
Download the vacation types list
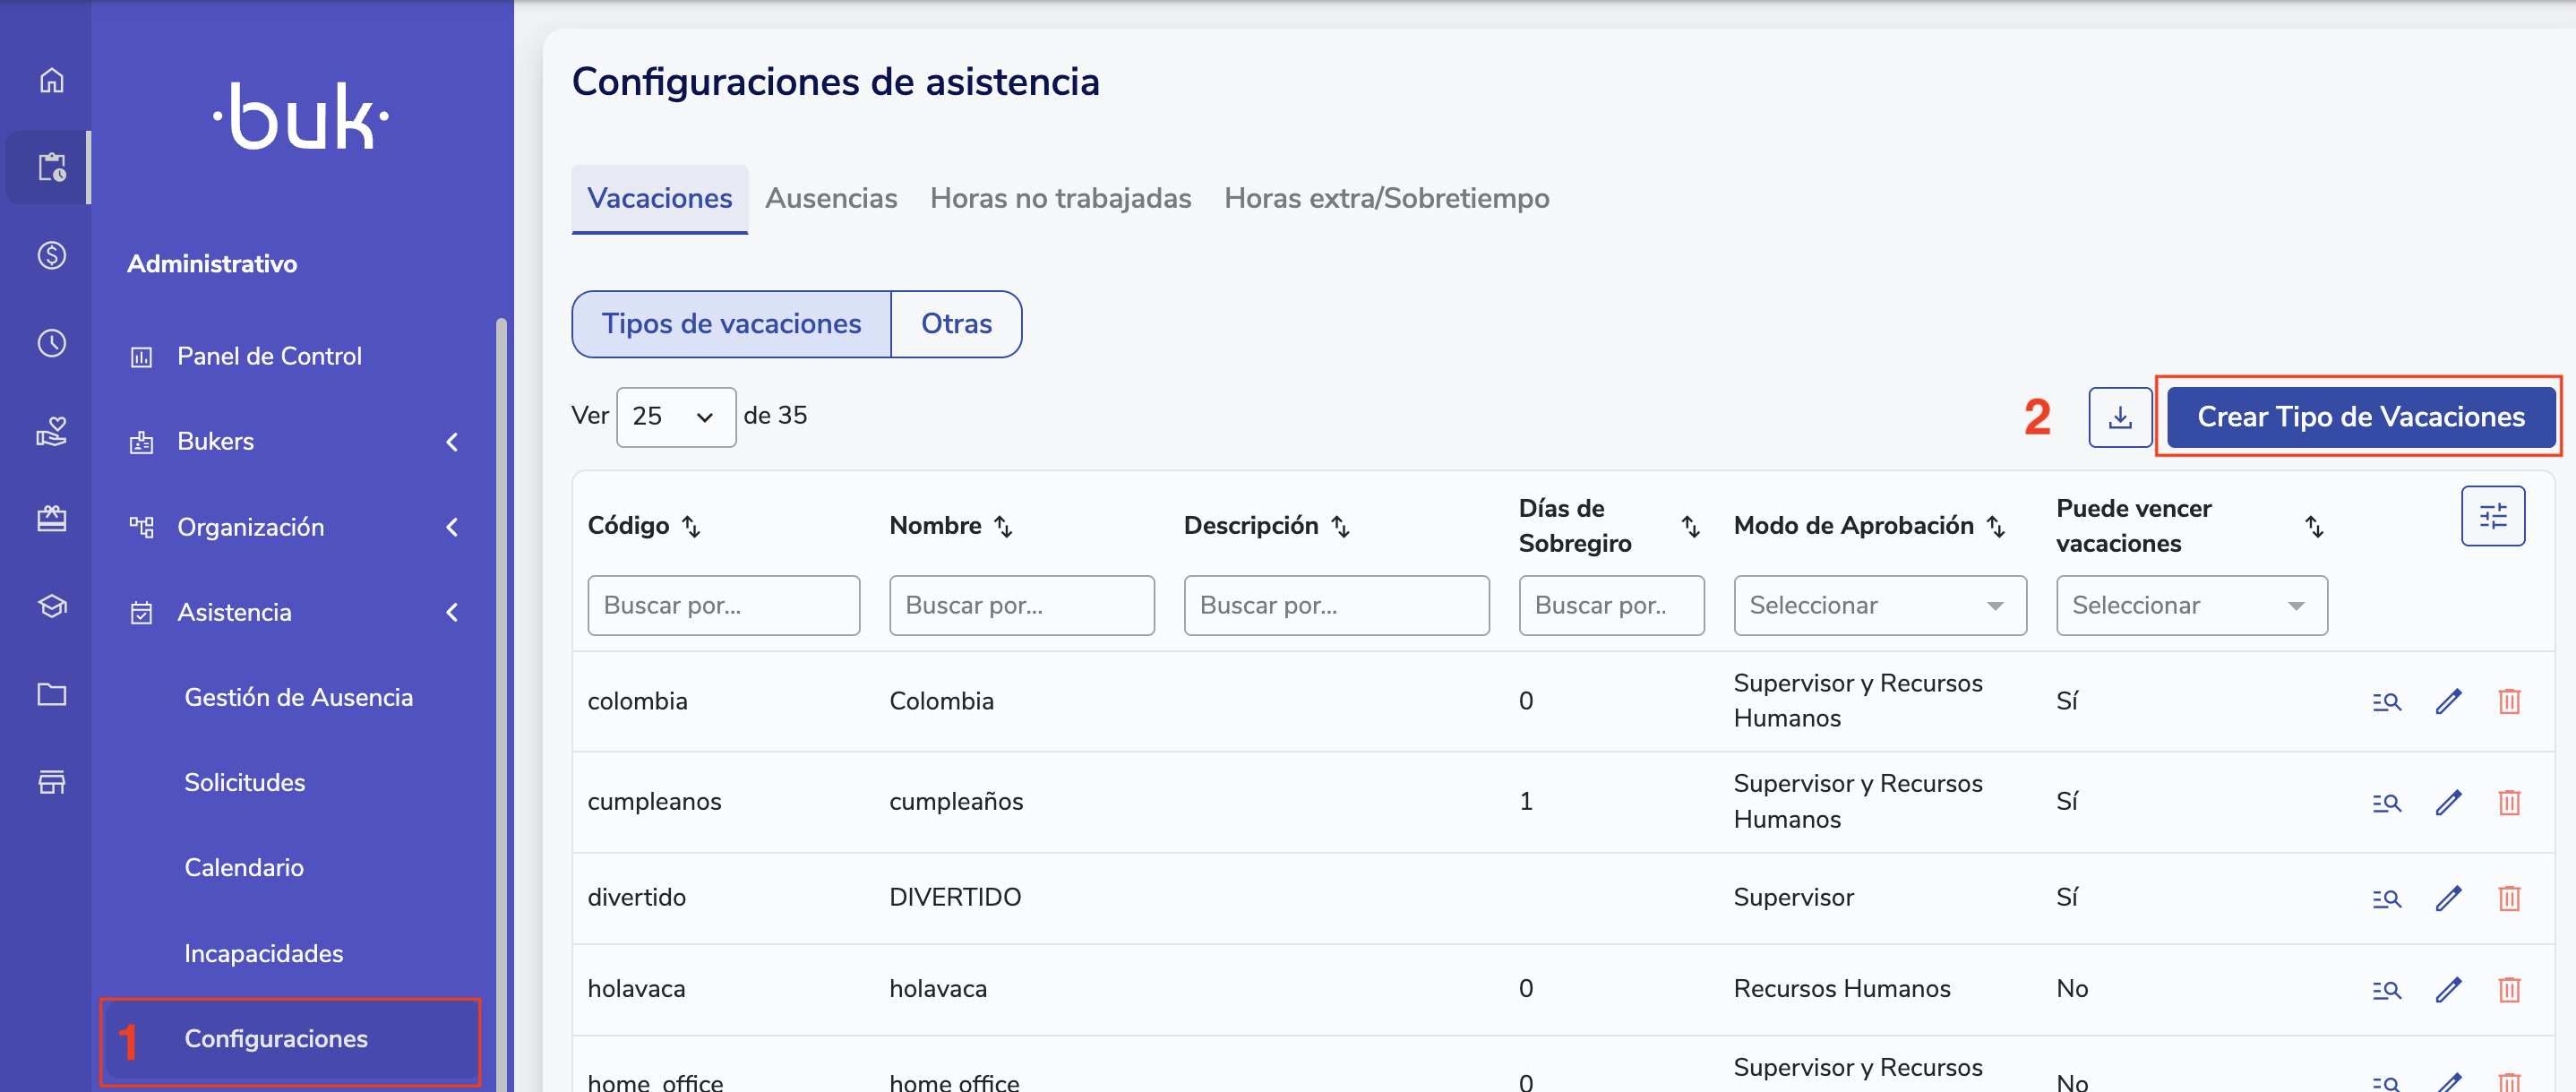click(x=2120, y=417)
